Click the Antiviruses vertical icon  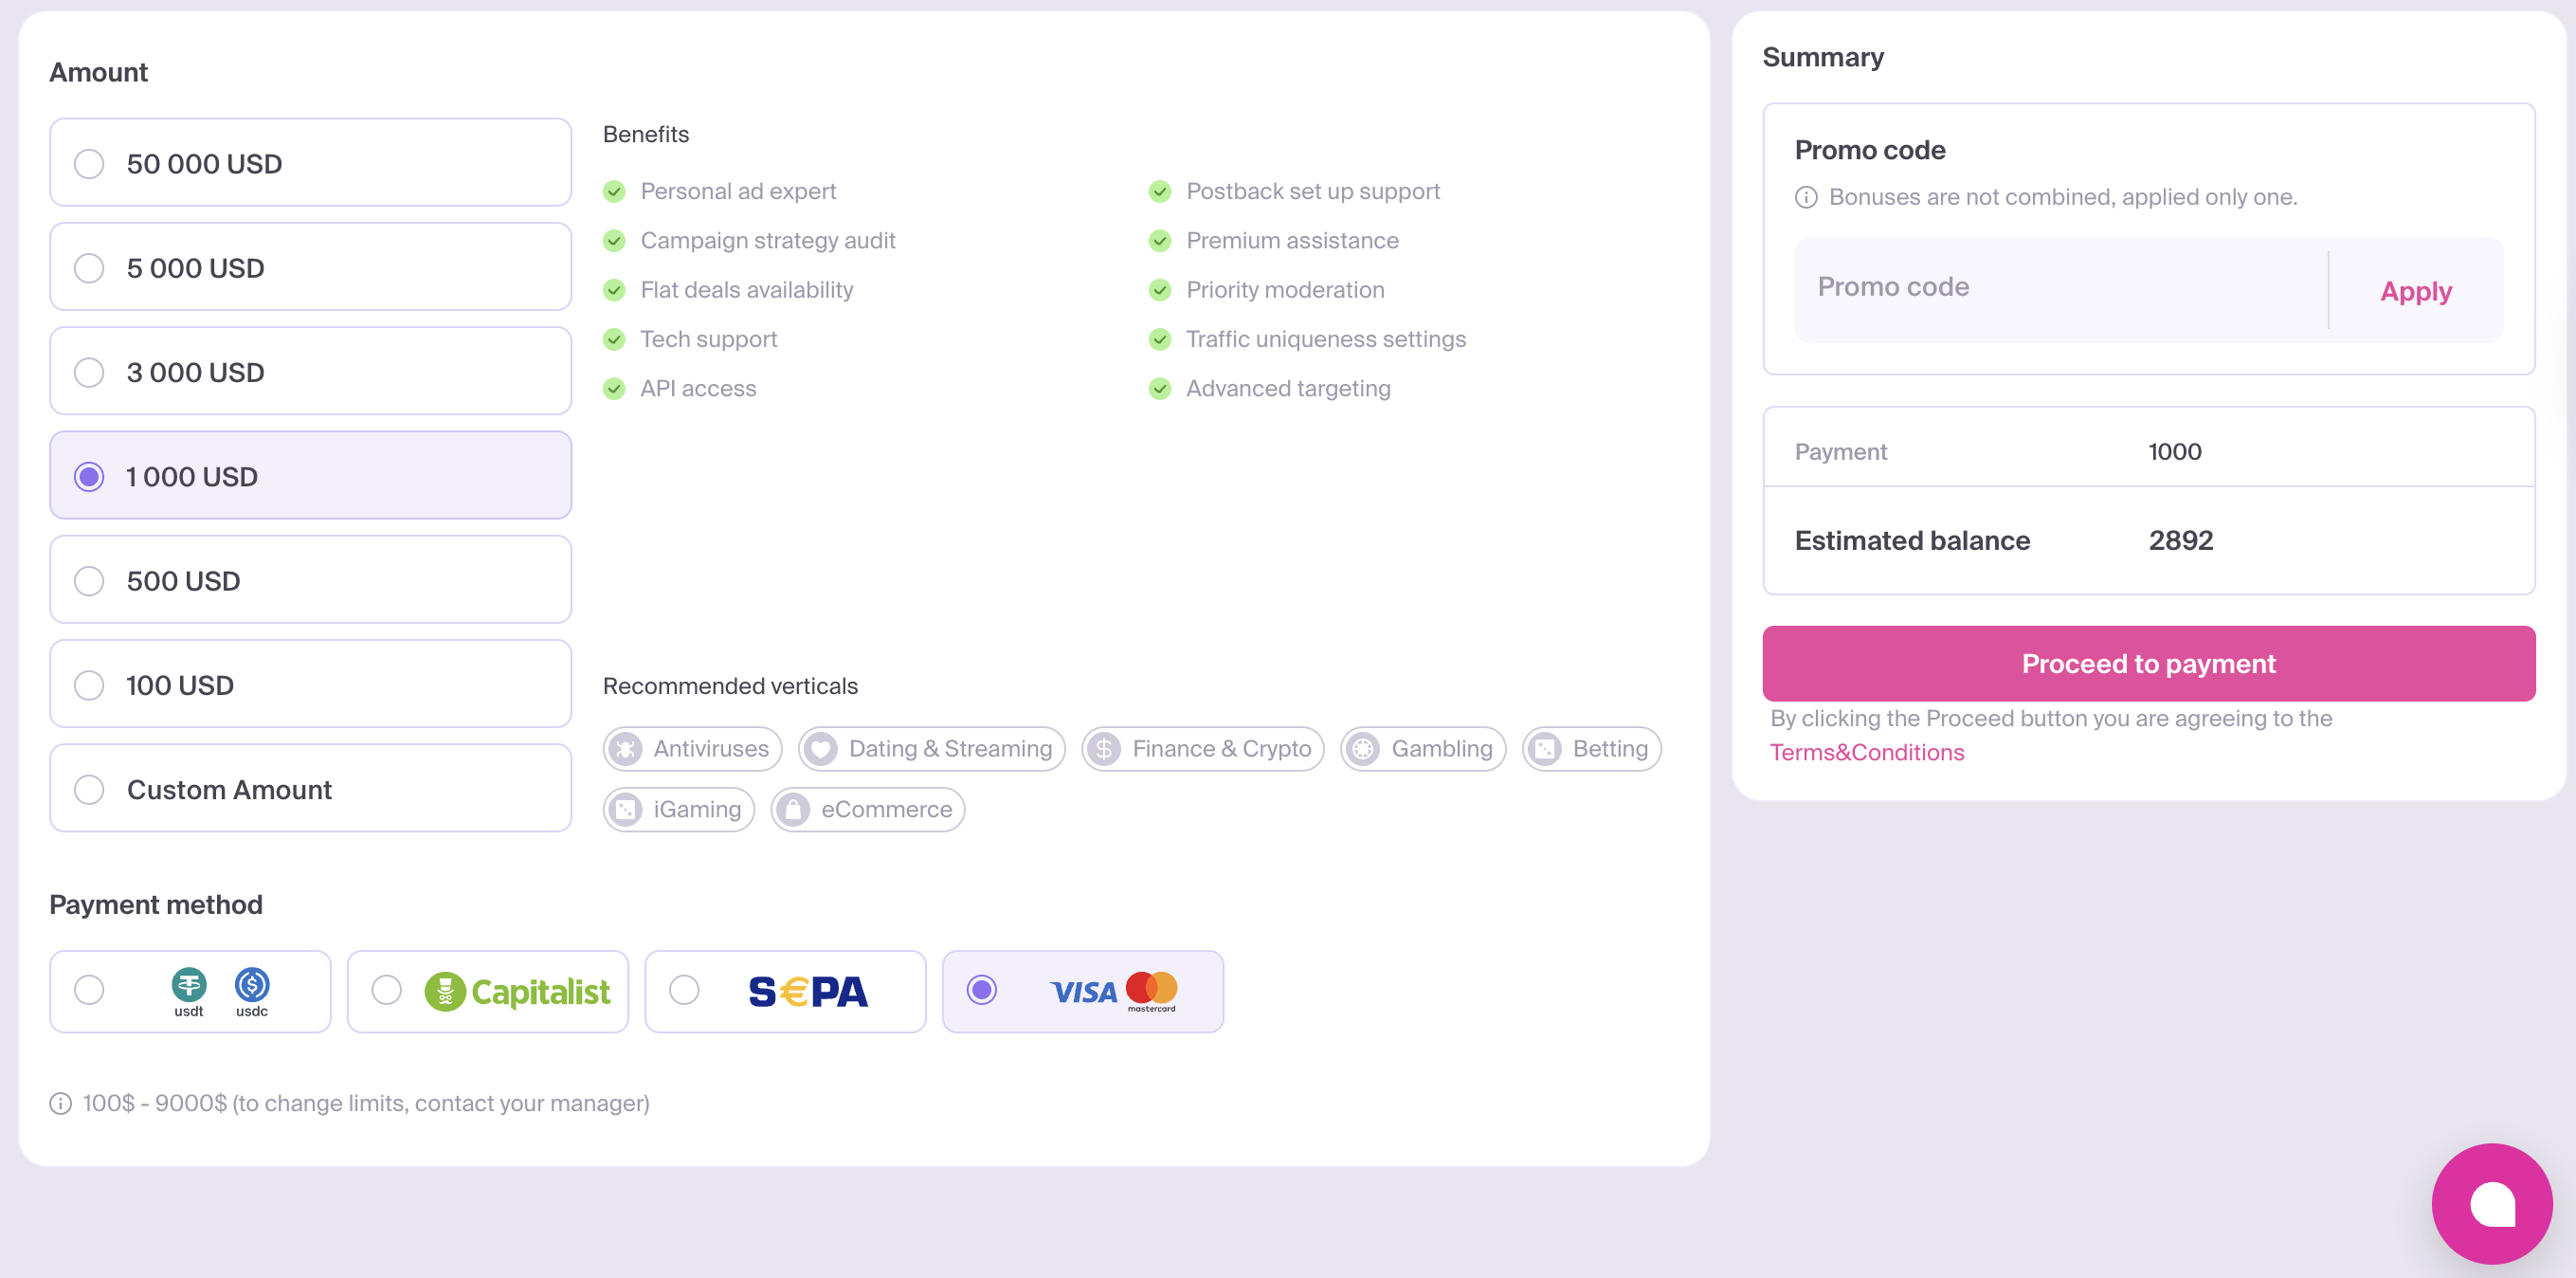626,749
